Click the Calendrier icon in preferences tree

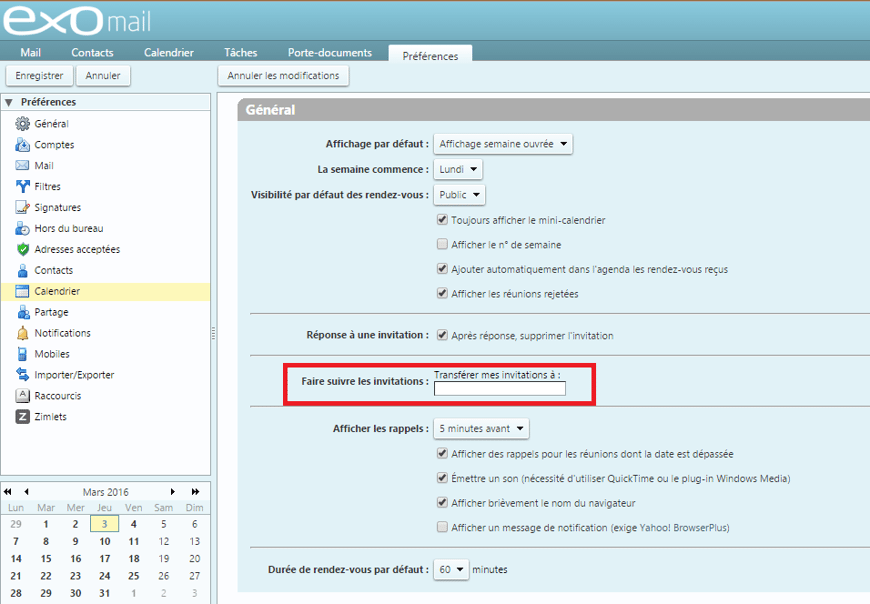tap(22, 291)
